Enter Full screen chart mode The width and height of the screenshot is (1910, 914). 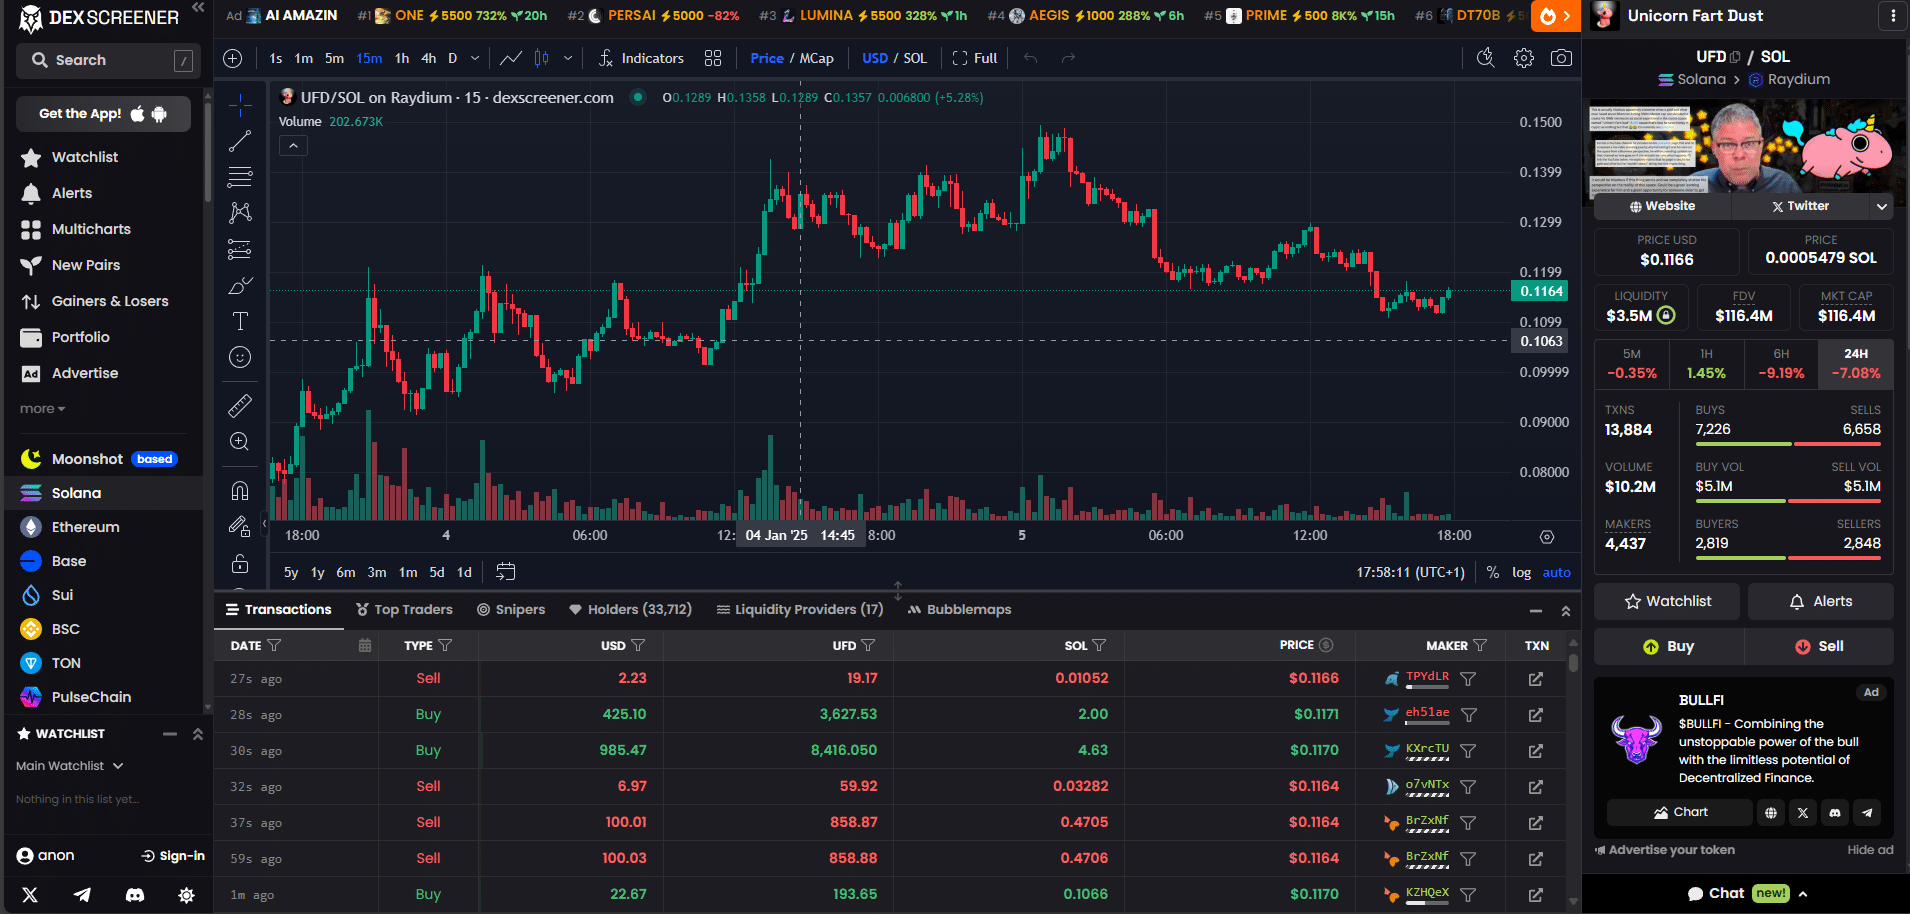975,58
